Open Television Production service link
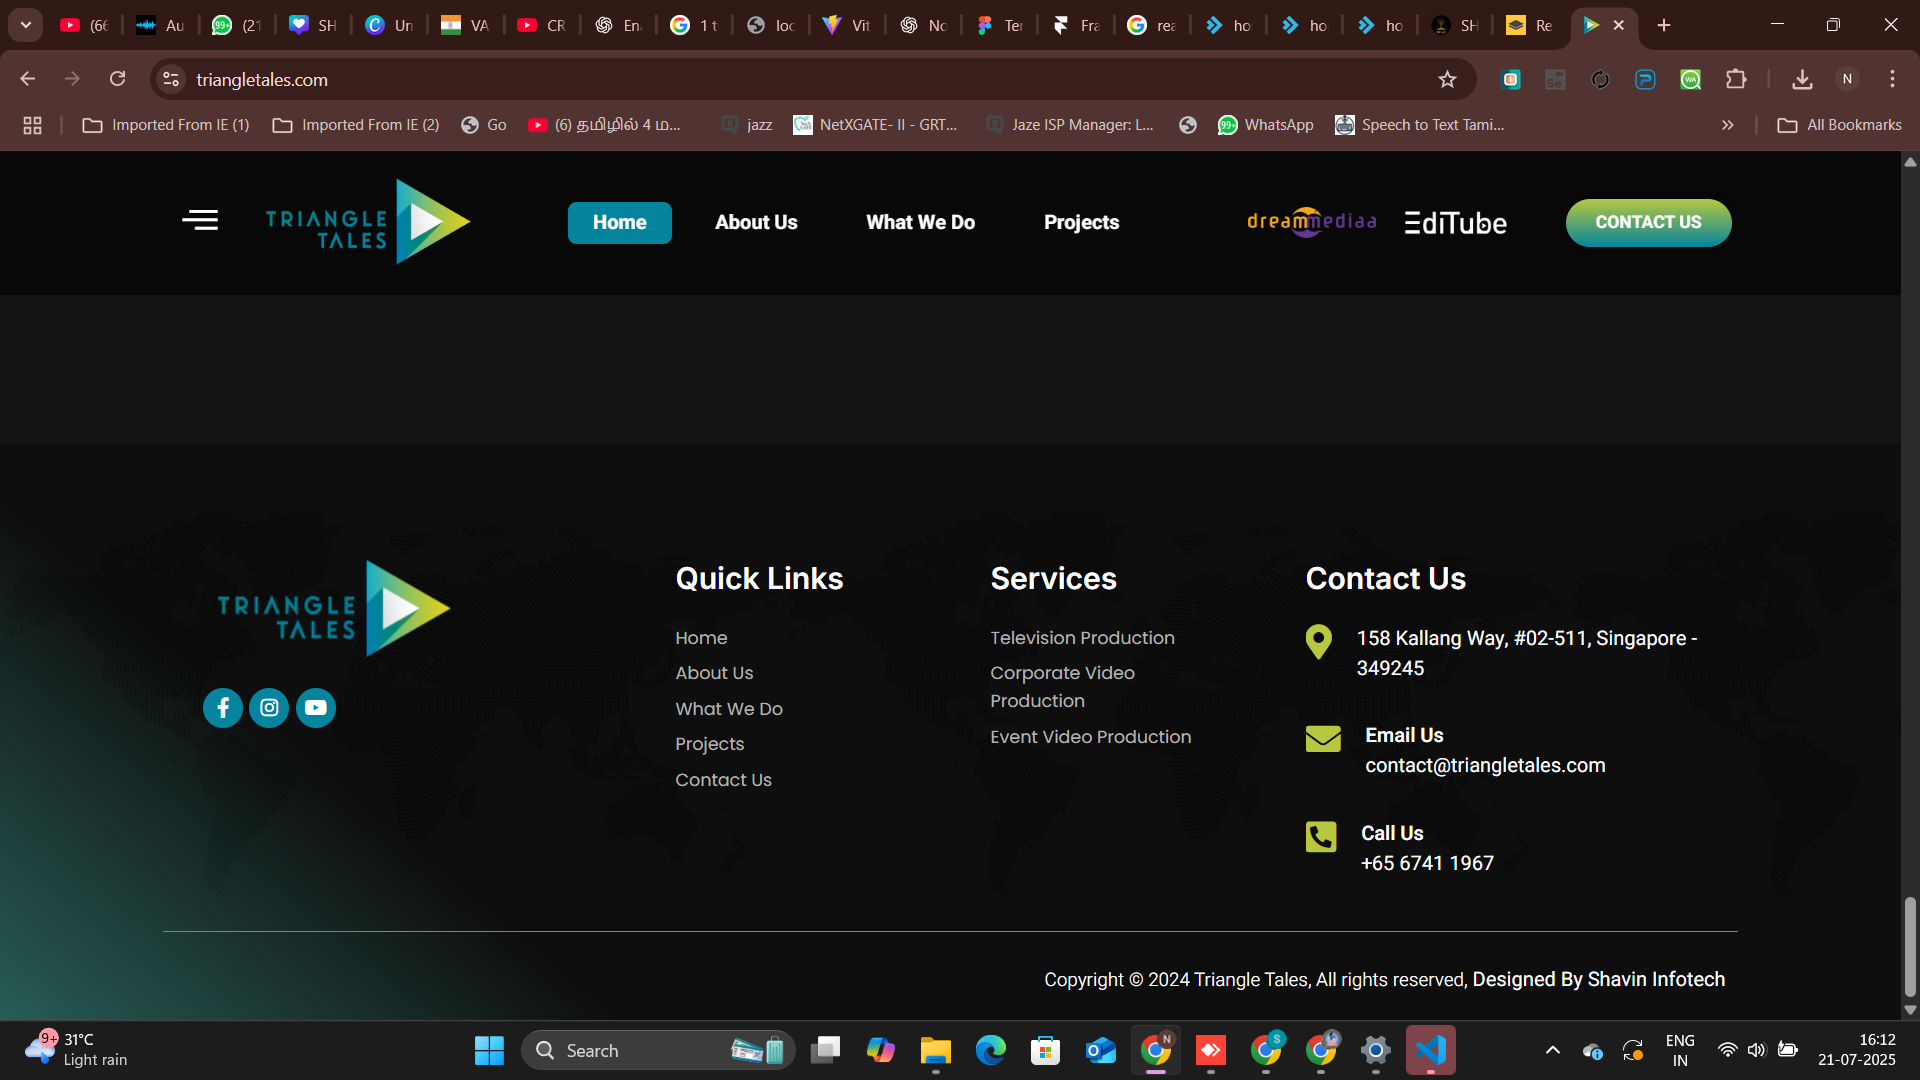 pyautogui.click(x=1082, y=638)
